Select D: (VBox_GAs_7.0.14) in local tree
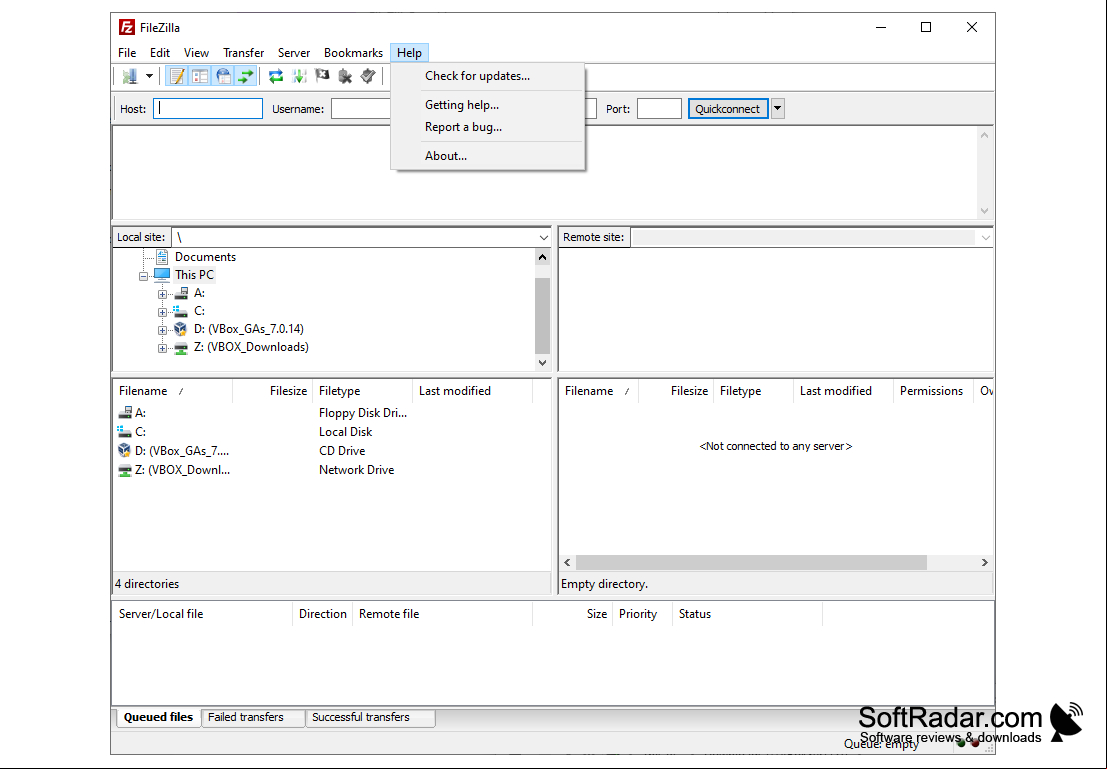 point(249,329)
